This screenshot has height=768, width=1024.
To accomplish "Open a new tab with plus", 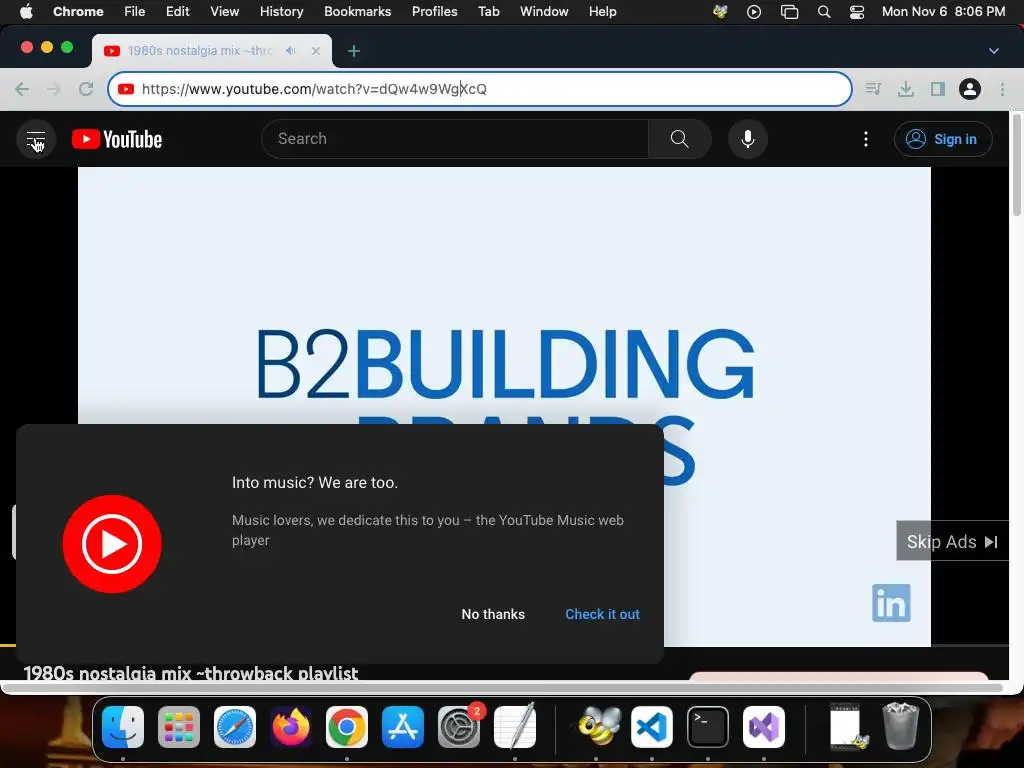I will coord(354,51).
